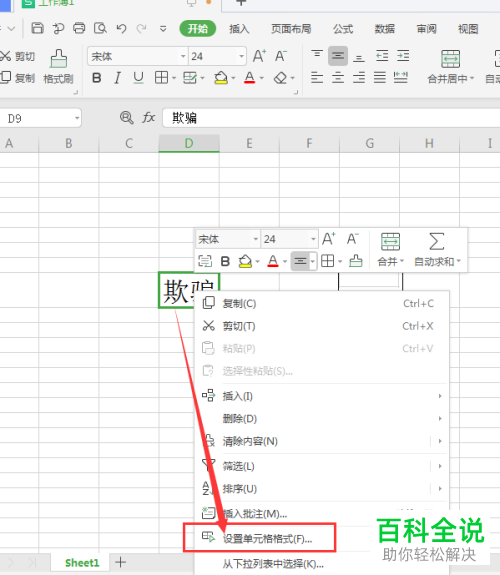The height and width of the screenshot is (575, 500).
Task: Expand the ribbon font color dropdown arrow
Action: pyautogui.click(x=262, y=78)
